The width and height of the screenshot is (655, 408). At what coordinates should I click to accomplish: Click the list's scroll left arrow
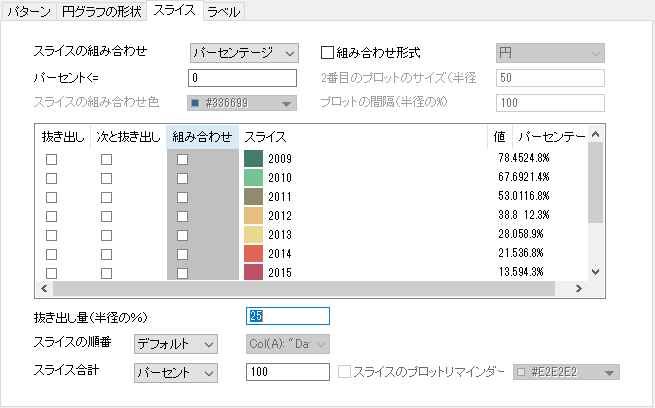click(44, 289)
